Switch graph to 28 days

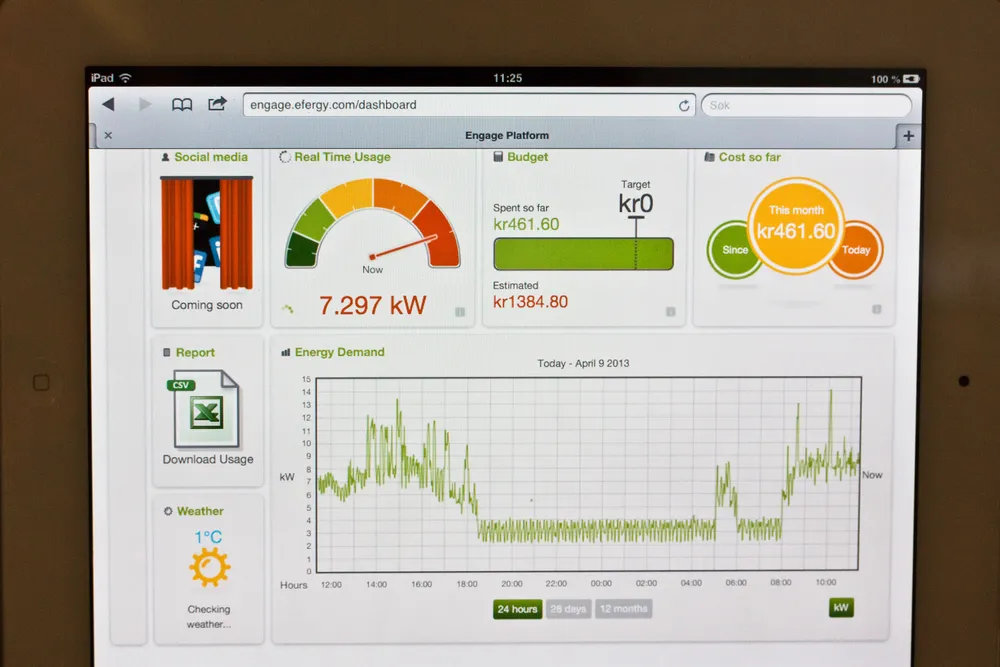(568, 609)
